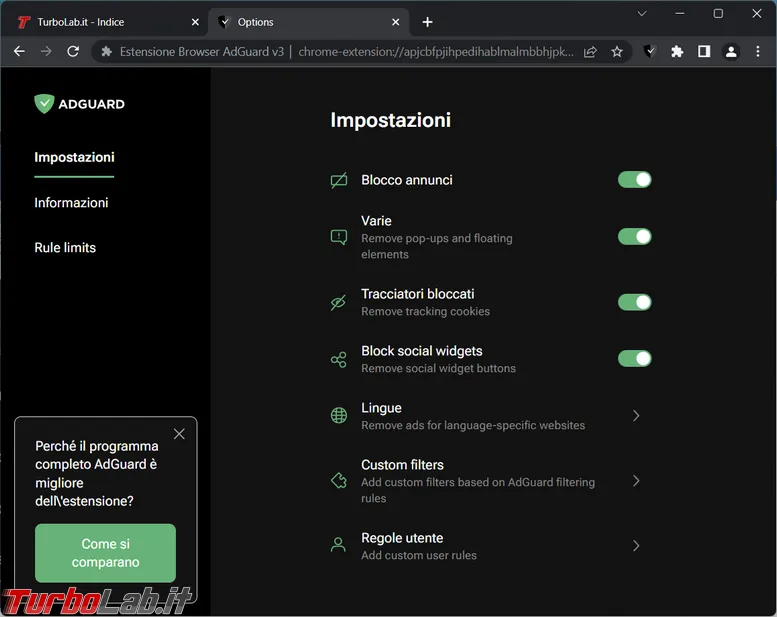This screenshot has height=617, width=777.
Task: Dismiss the AdGuard comparison popup
Action: (x=179, y=434)
